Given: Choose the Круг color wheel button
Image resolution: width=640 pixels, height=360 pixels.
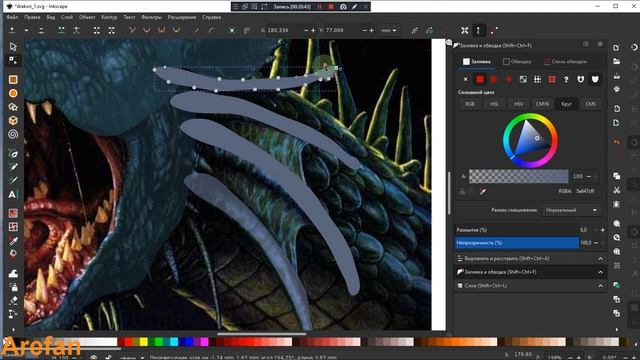Looking at the screenshot, I should click(566, 104).
